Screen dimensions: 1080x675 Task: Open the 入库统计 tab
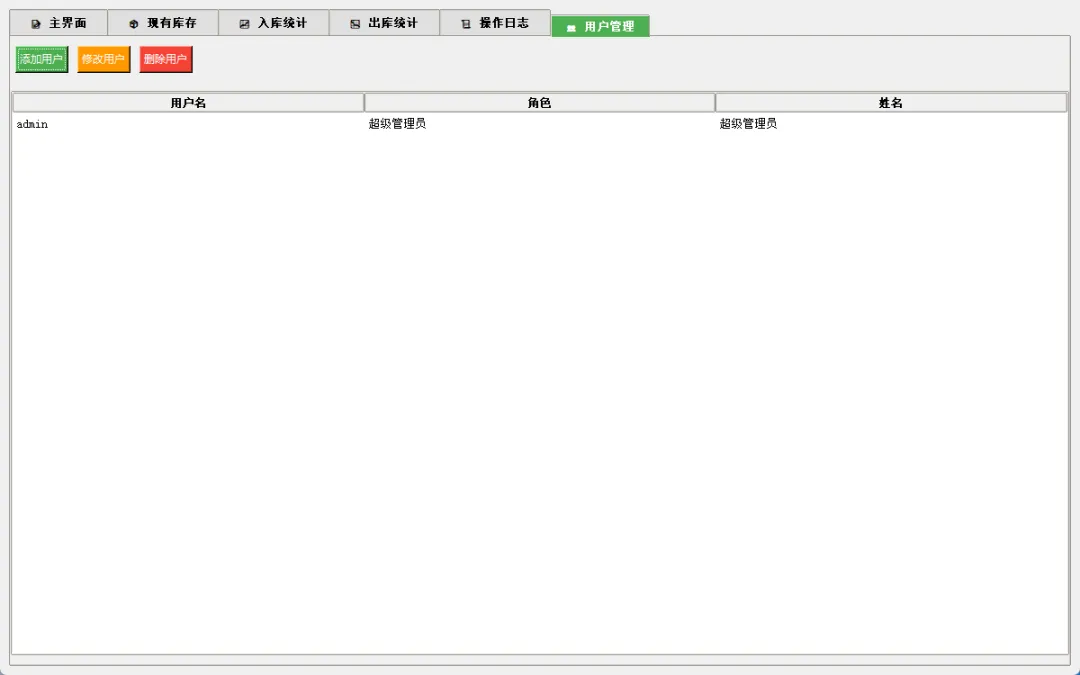pyautogui.click(x=273, y=23)
